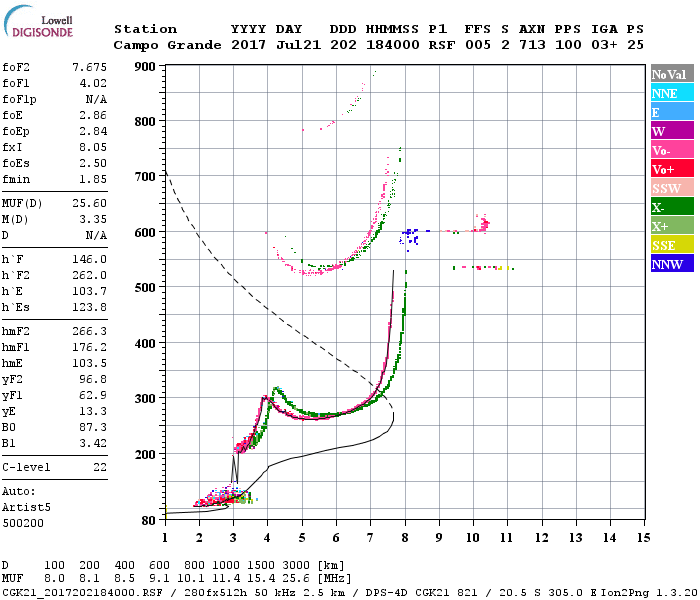This screenshot has width=700, height=600.
Task: Click the date Jul21 in the header
Action: tap(298, 45)
